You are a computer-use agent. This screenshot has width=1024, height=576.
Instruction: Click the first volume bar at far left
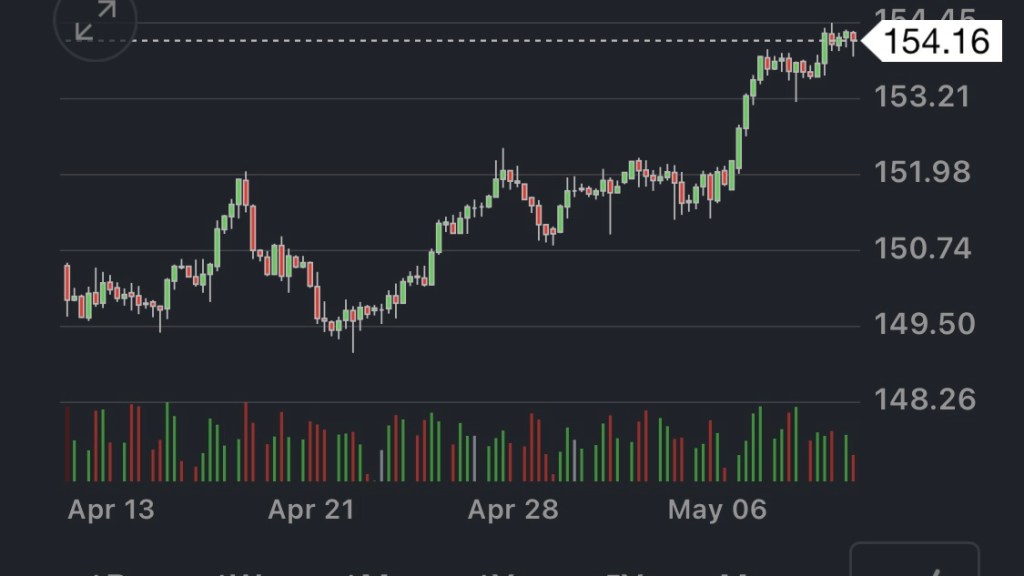pyautogui.click(x=67, y=444)
